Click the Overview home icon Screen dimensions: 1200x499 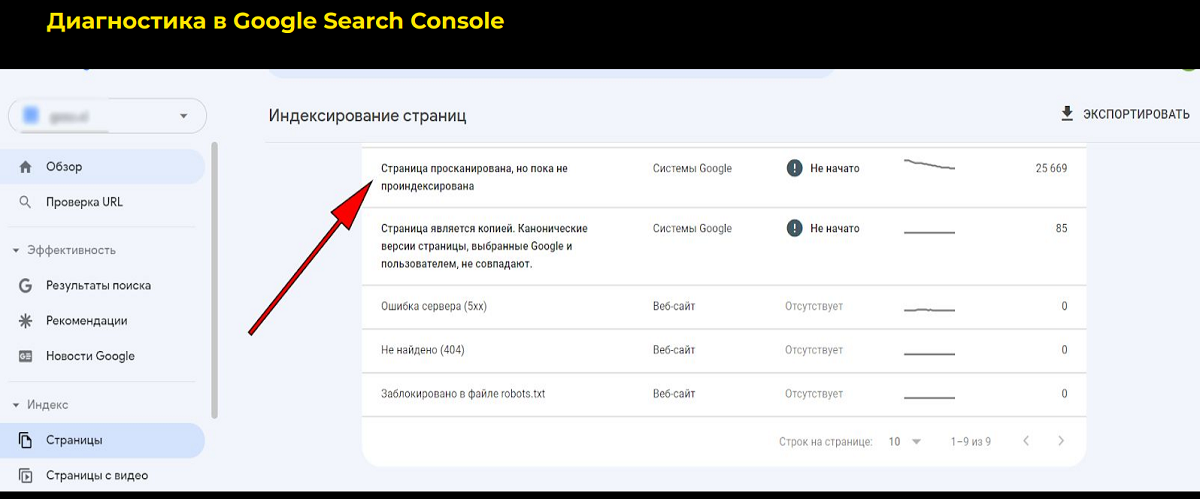click(x=26, y=167)
